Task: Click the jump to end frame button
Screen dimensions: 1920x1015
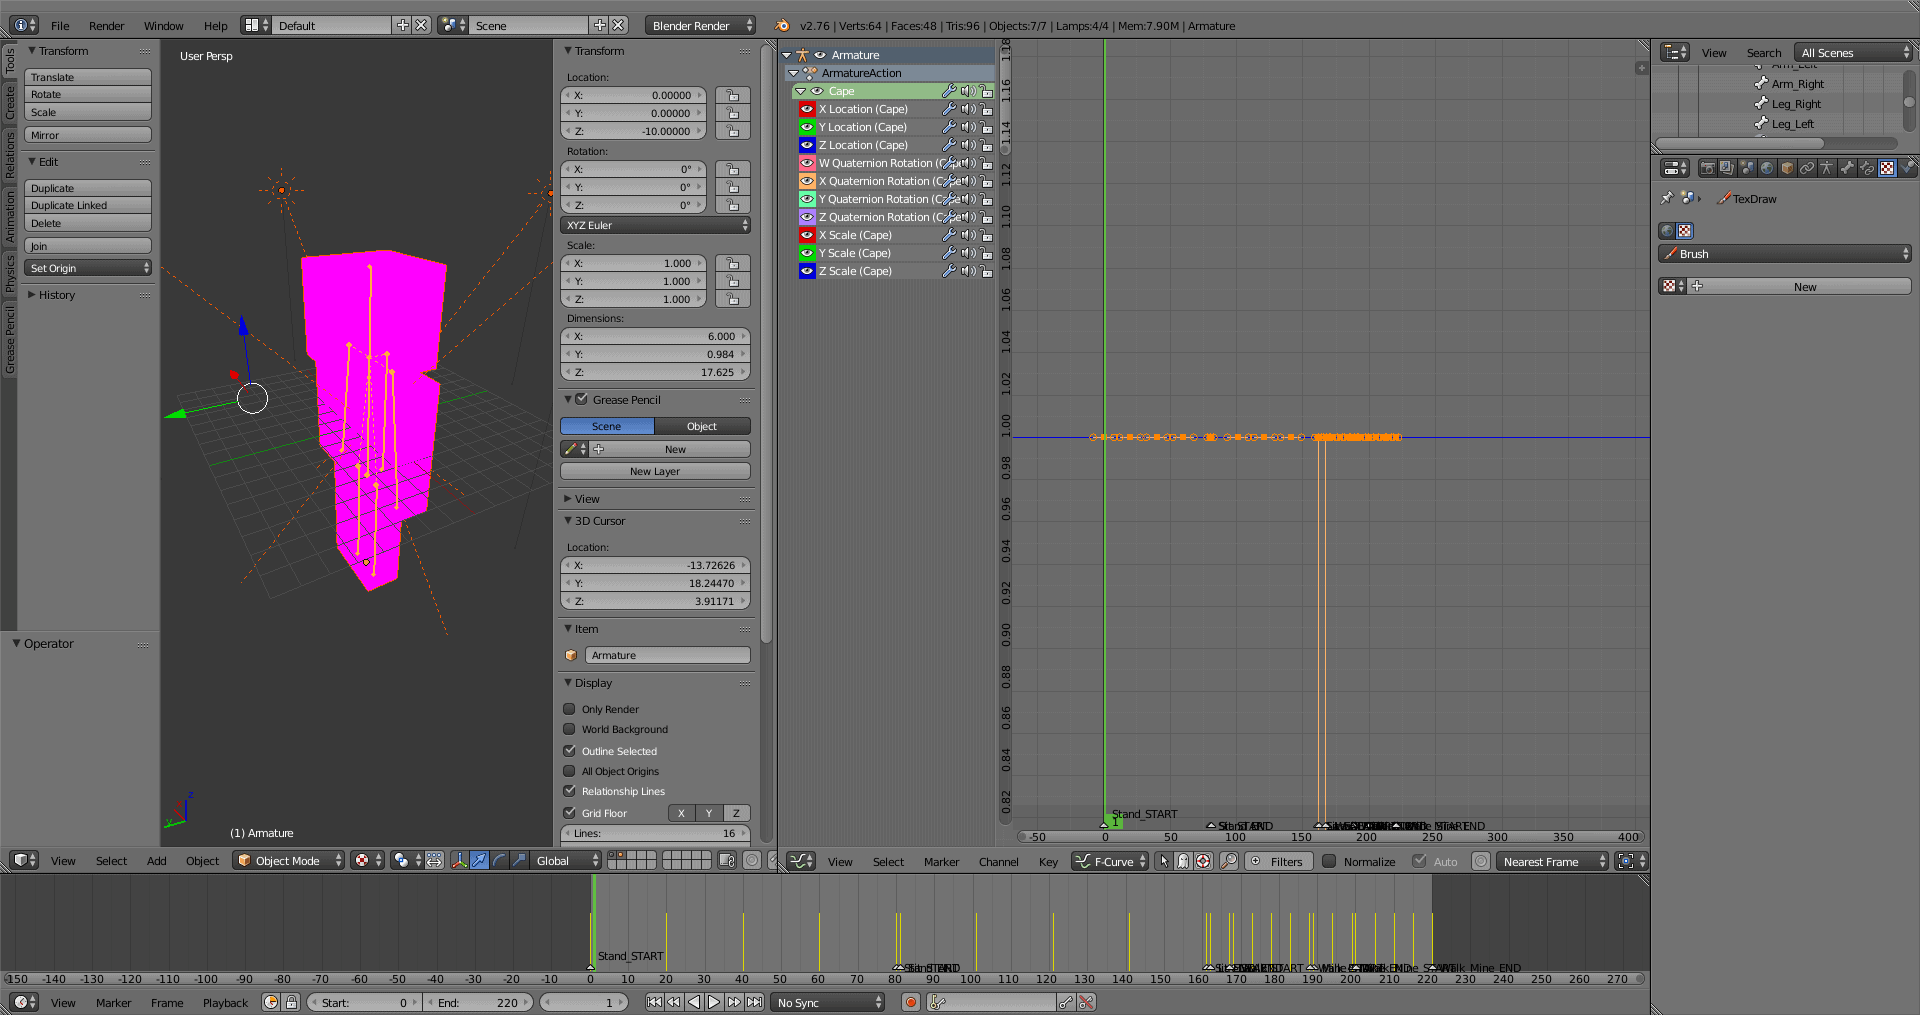Action: point(755,1002)
